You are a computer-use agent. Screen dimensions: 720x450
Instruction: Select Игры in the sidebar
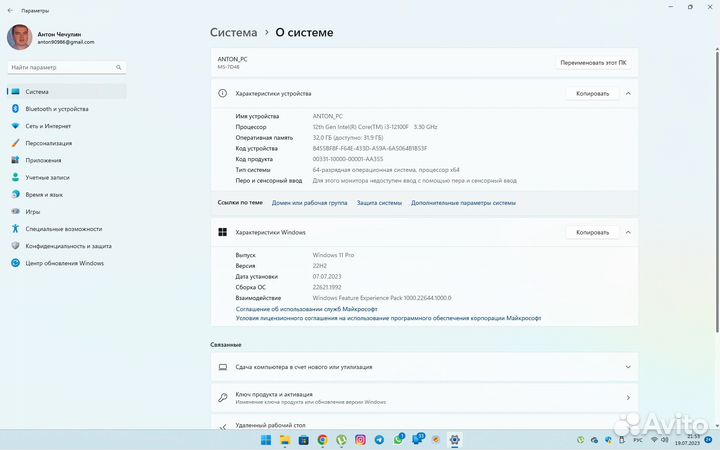point(33,211)
